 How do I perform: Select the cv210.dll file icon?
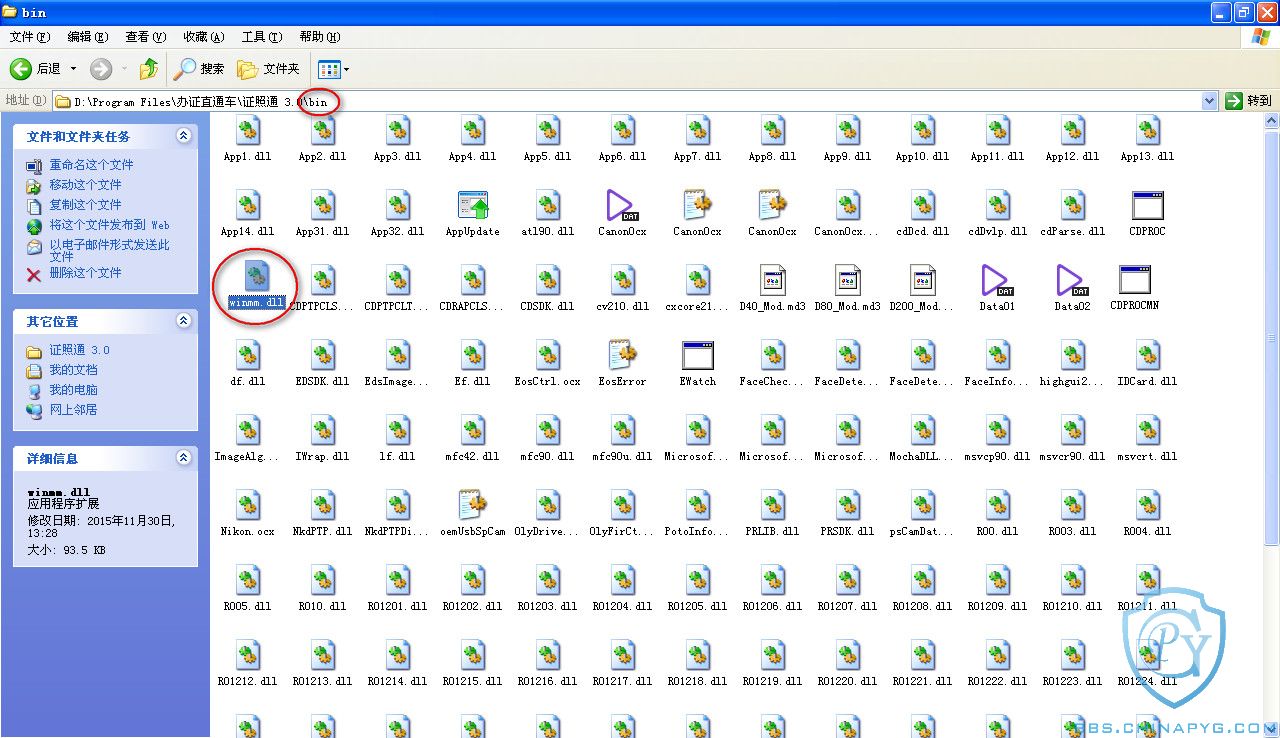click(x=623, y=280)
